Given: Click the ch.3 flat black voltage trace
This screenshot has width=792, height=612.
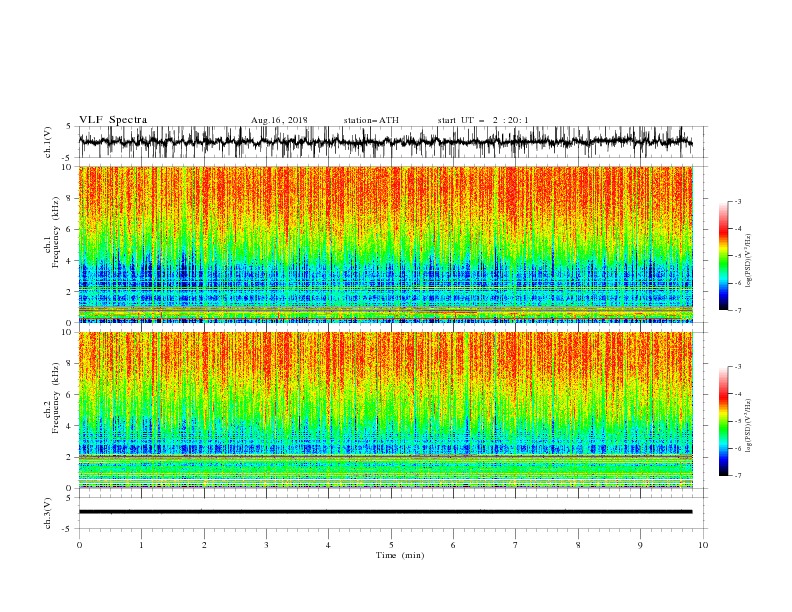Looking at the screenshot, I should click(385, 512).
